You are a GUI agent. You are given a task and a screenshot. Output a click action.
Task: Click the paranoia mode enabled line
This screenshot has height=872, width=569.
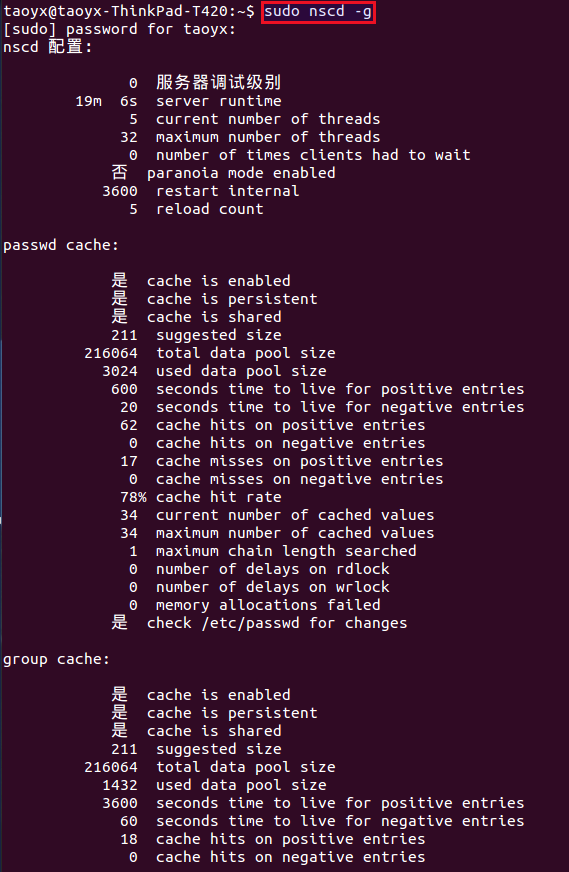coord(223,173)
